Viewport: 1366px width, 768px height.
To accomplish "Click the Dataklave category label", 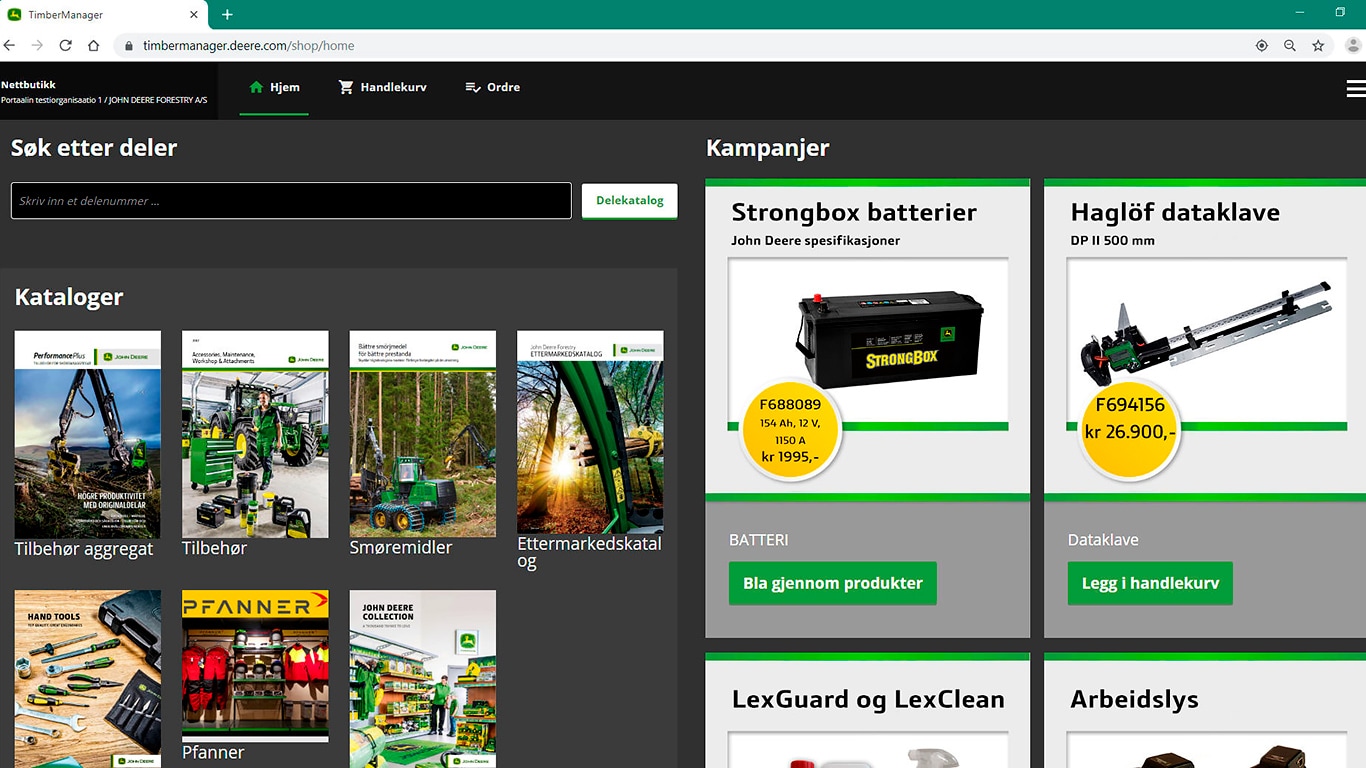I will click(x=1103, y=540).
